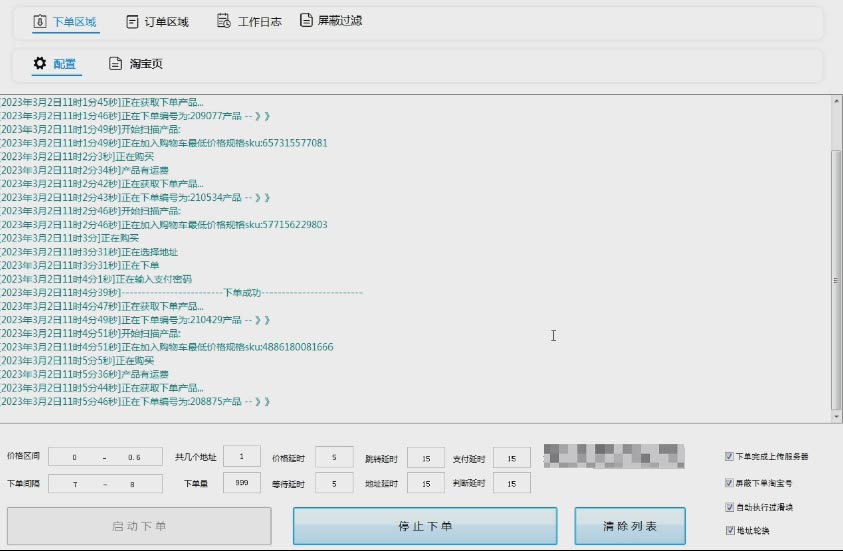Click the log entry for 下单编号 210534
The width and height of the screenshot is (843, 551).
tap(135, 198)
